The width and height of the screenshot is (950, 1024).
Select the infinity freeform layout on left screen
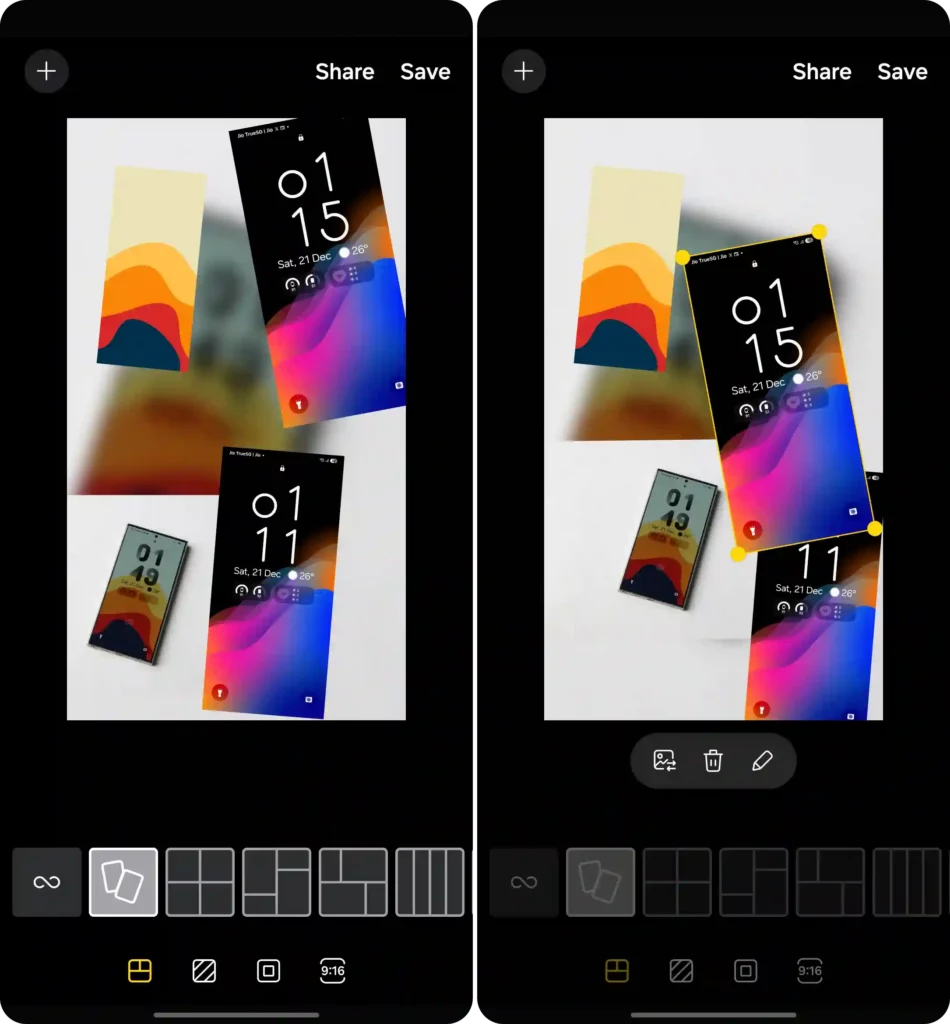click(47, 882)
